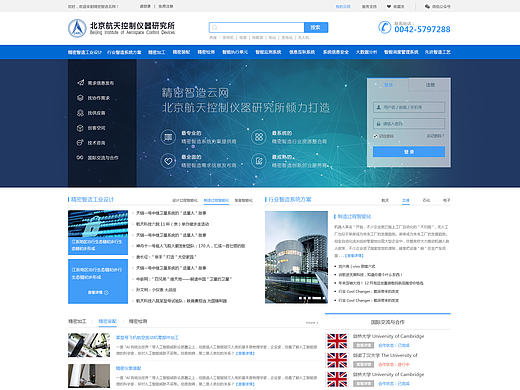Screen dimensions: 520x390
Task: Click the gray button under The University of
Action: [363, 364]
